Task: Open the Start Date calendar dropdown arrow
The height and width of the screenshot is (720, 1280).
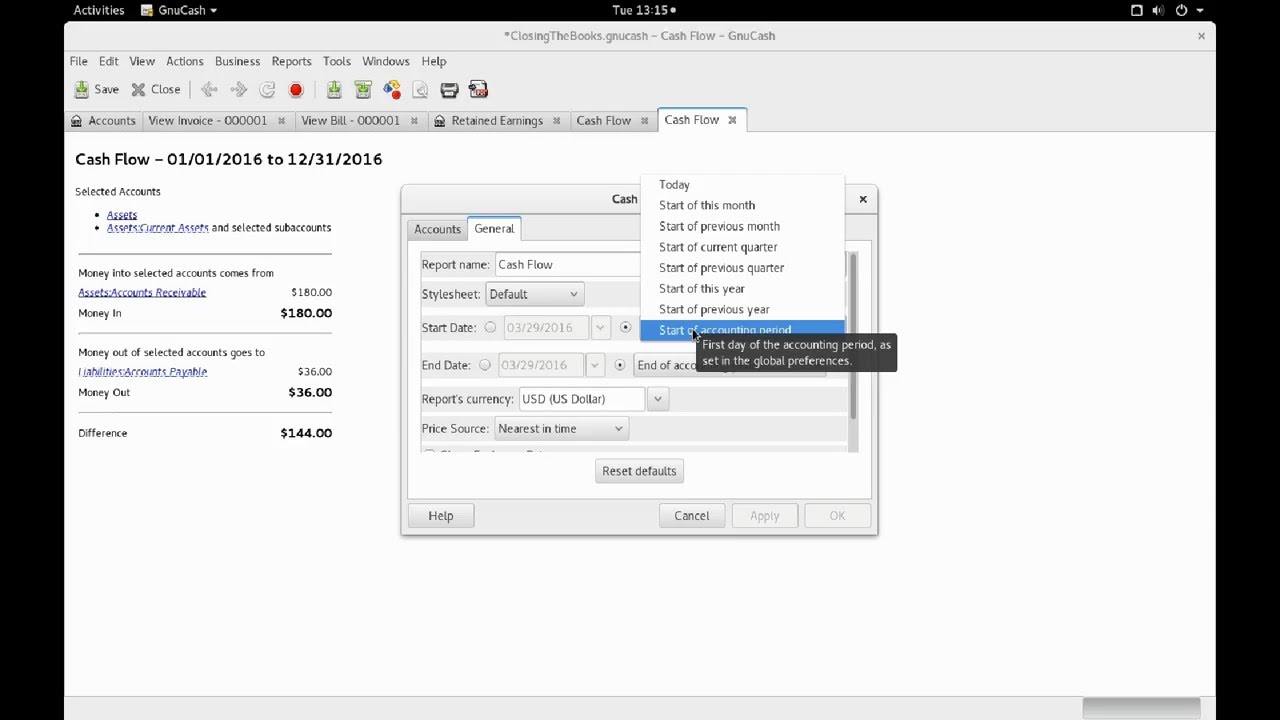Action: [600, 327]
